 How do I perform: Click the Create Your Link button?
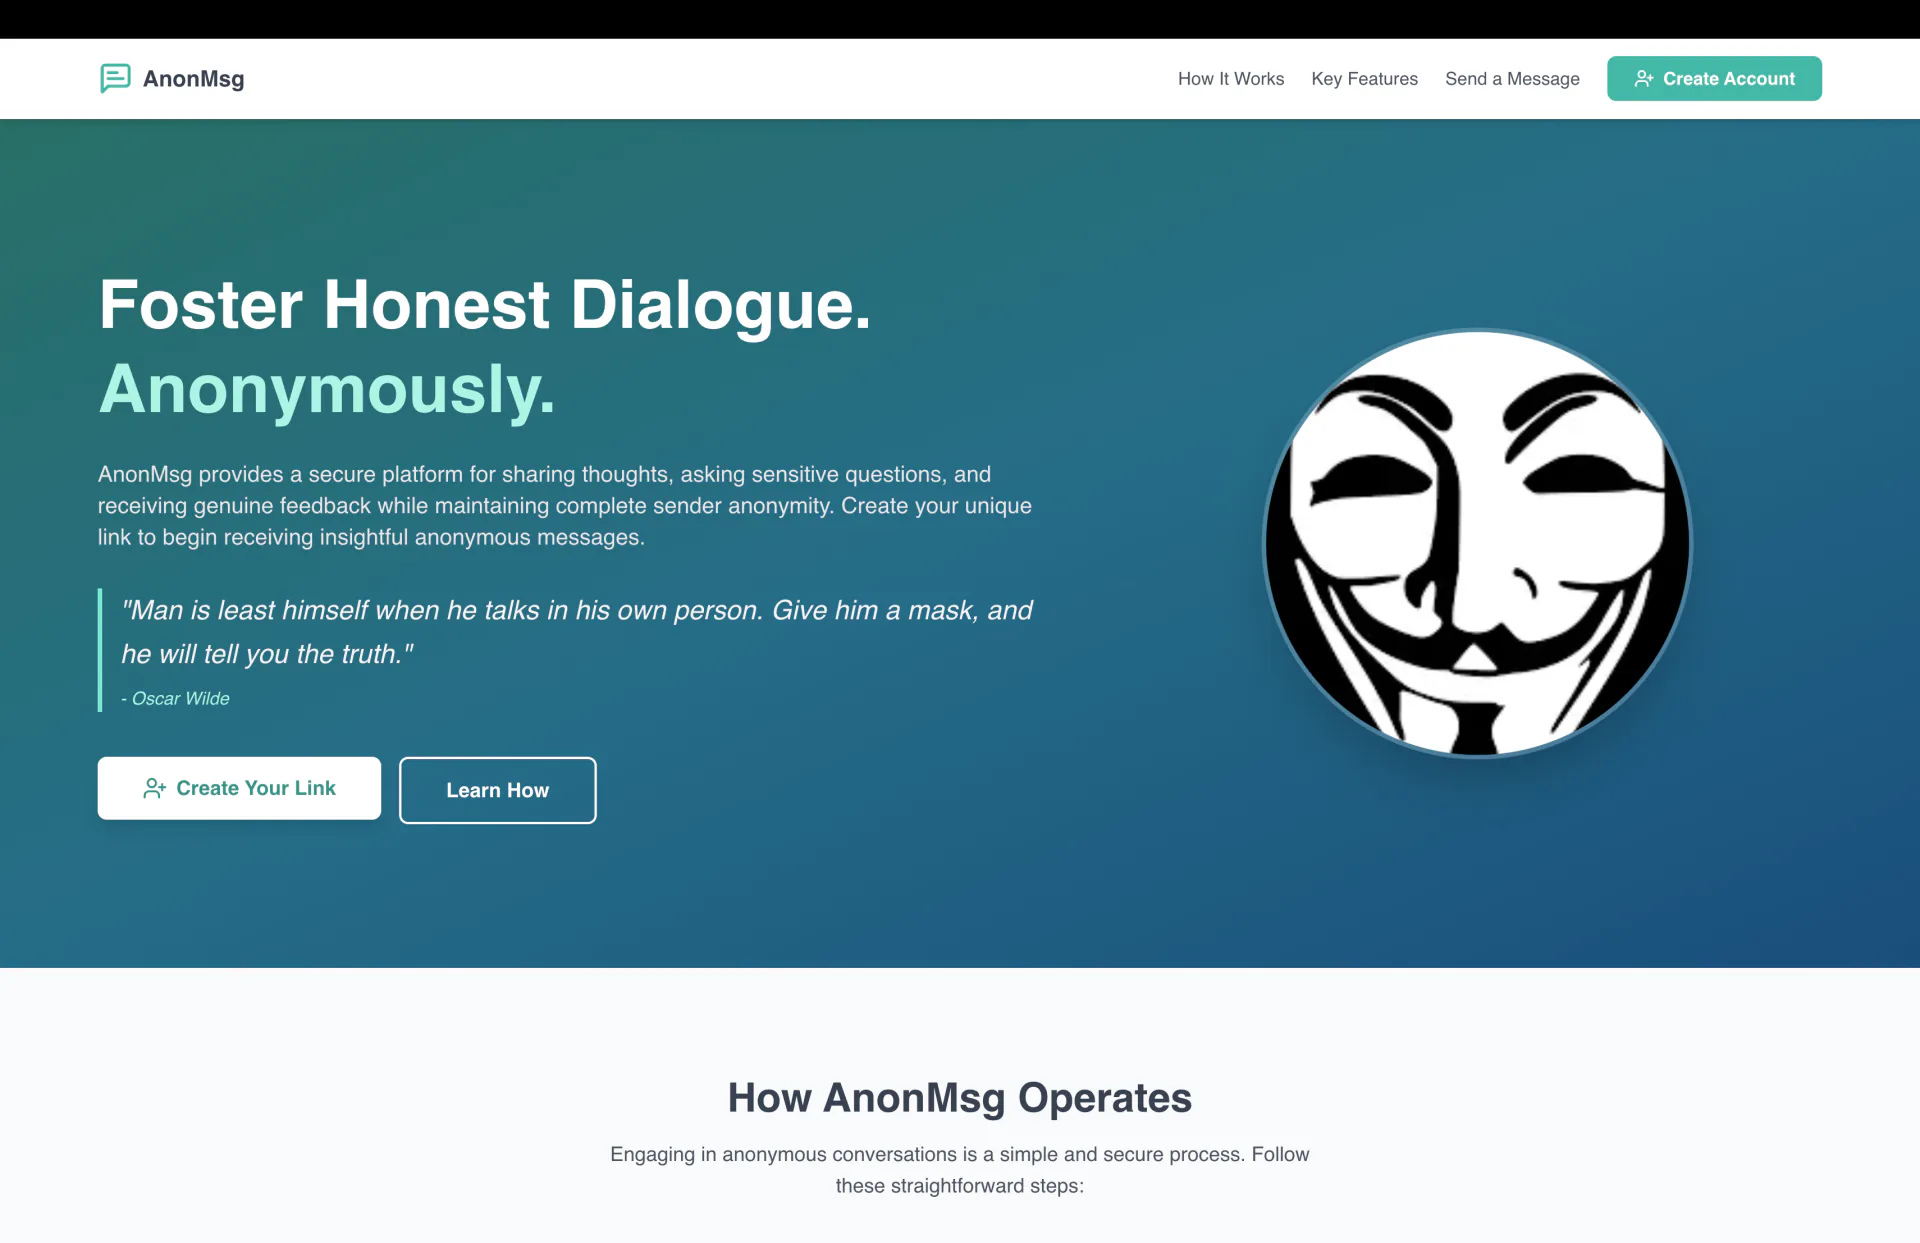239,788
